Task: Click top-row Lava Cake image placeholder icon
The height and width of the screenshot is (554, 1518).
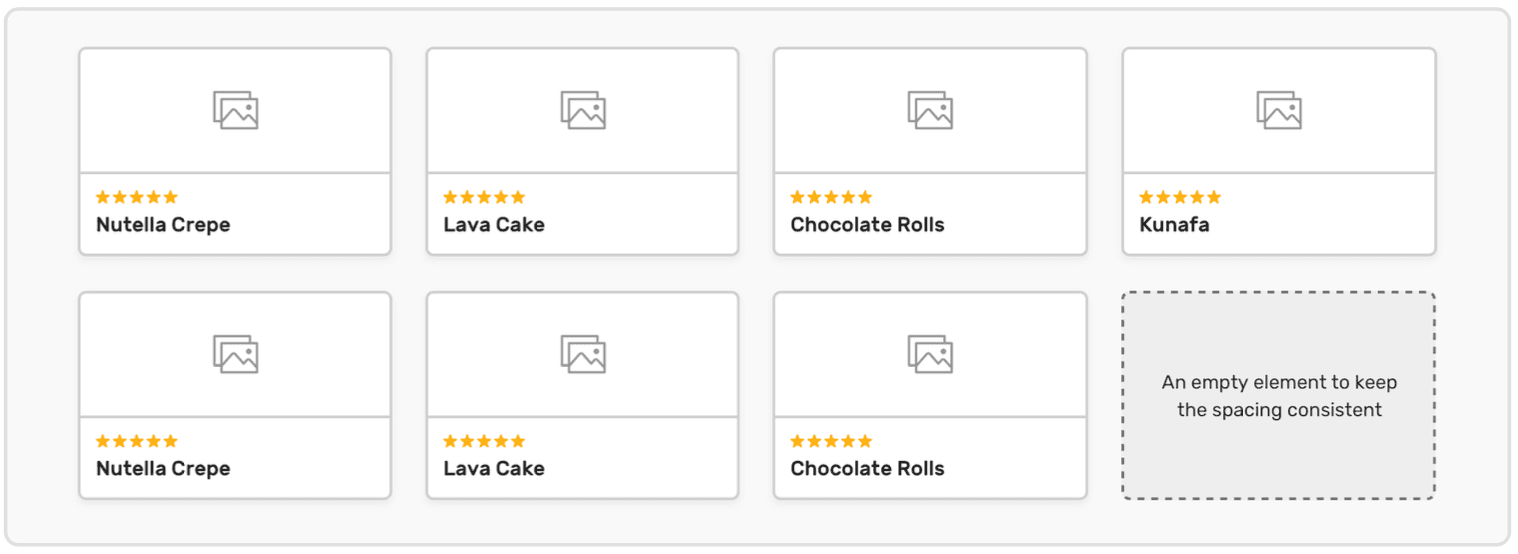Action: point(583,110)
